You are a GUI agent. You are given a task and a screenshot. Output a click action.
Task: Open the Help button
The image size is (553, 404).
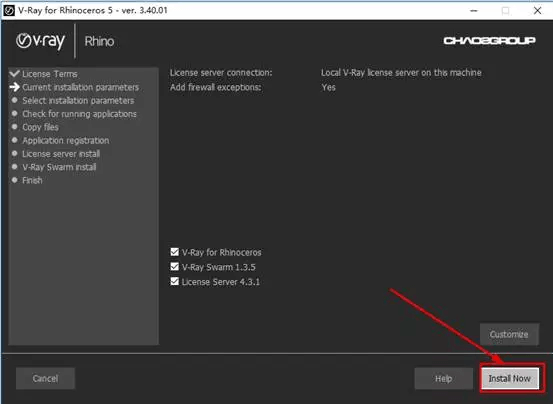click(x=444, y=378)
